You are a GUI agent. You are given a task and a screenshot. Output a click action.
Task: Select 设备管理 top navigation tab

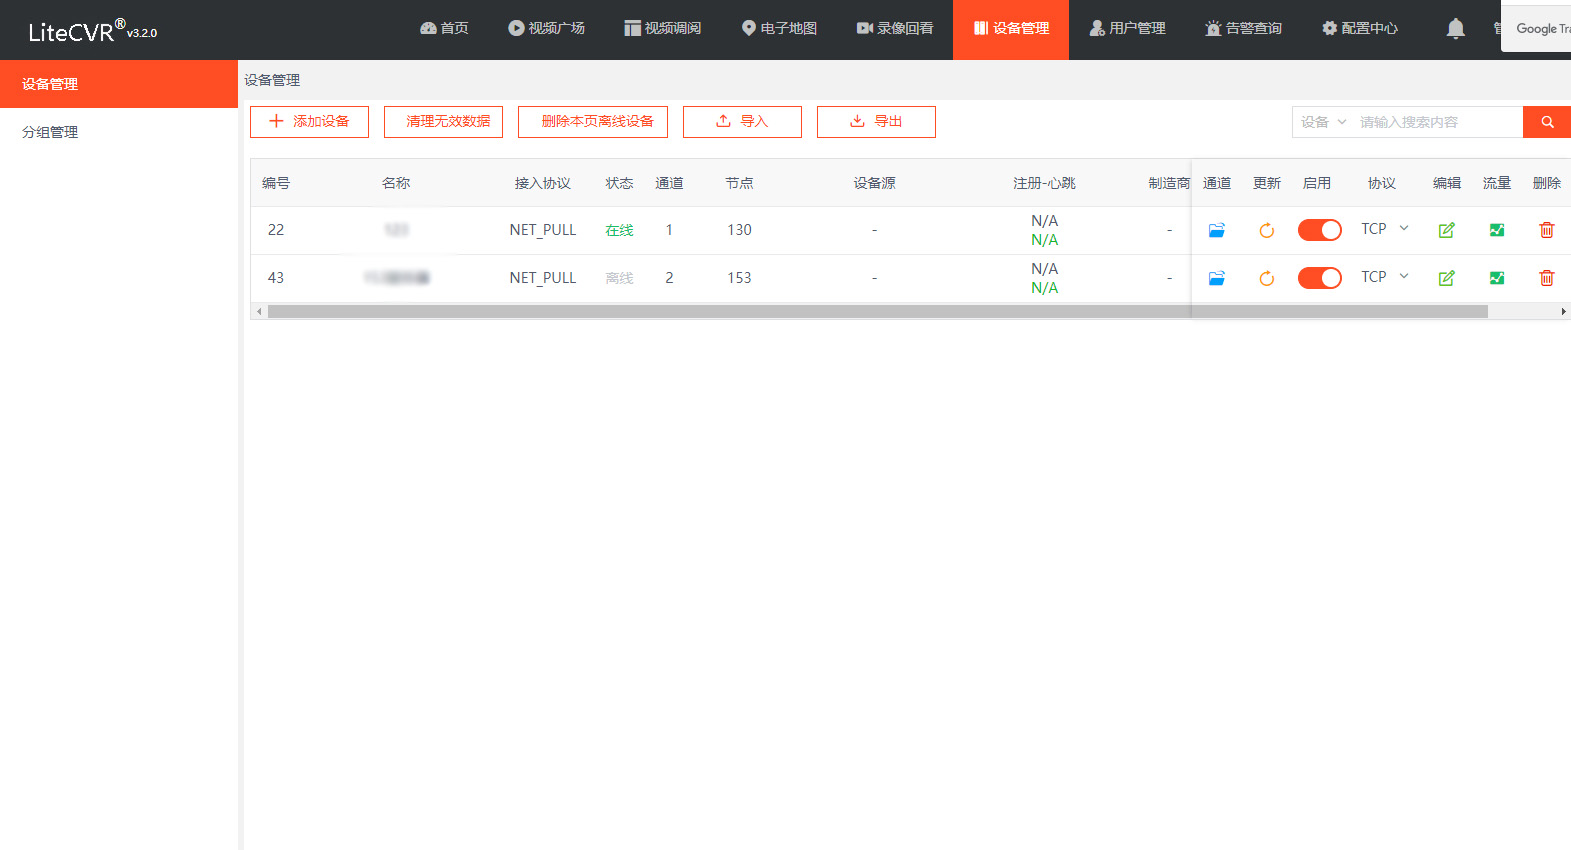[x=1011, y=29]
